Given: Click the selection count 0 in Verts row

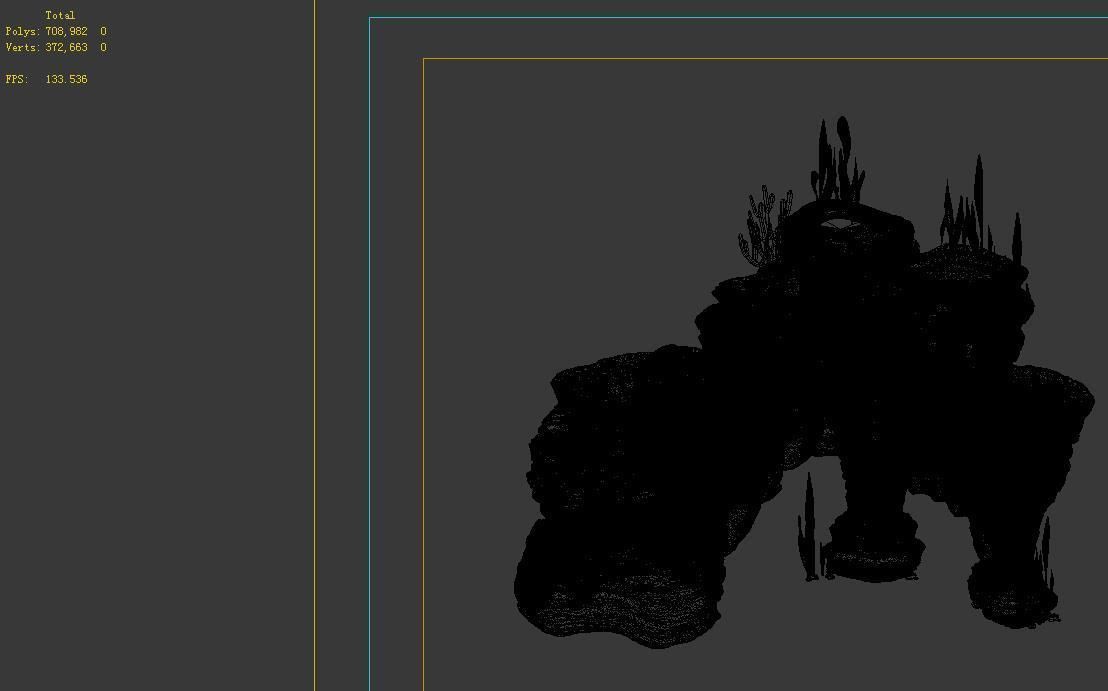Looking at the screenshot, I should [103, 47].
